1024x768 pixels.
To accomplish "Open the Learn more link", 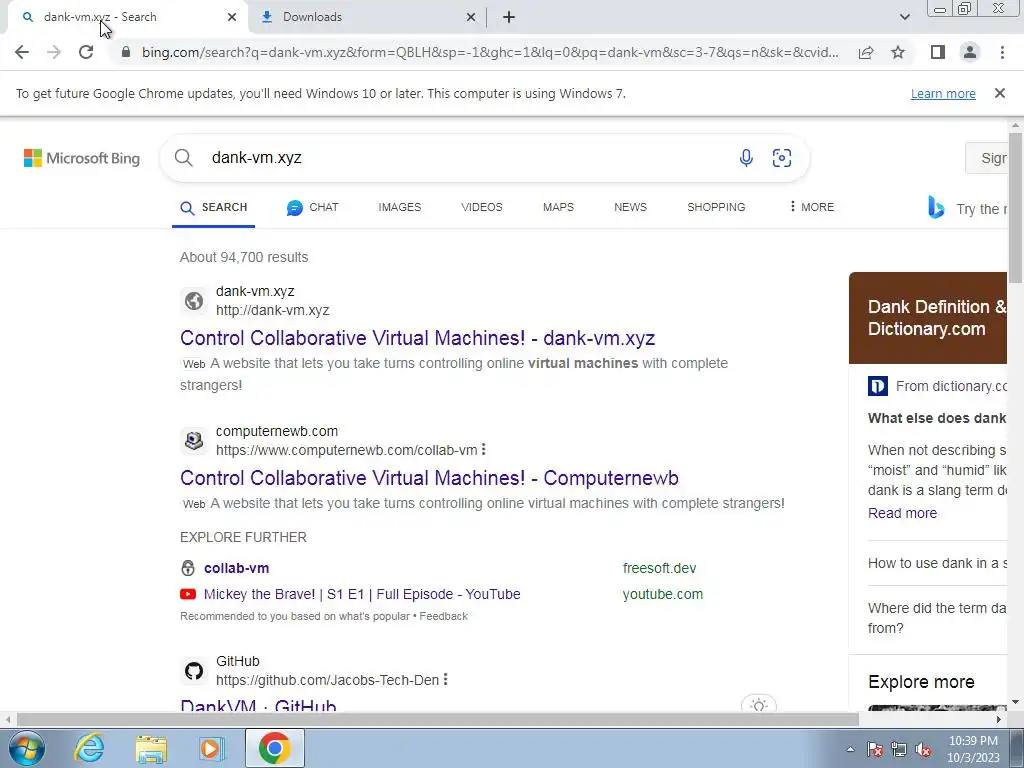I will point(943,93).
